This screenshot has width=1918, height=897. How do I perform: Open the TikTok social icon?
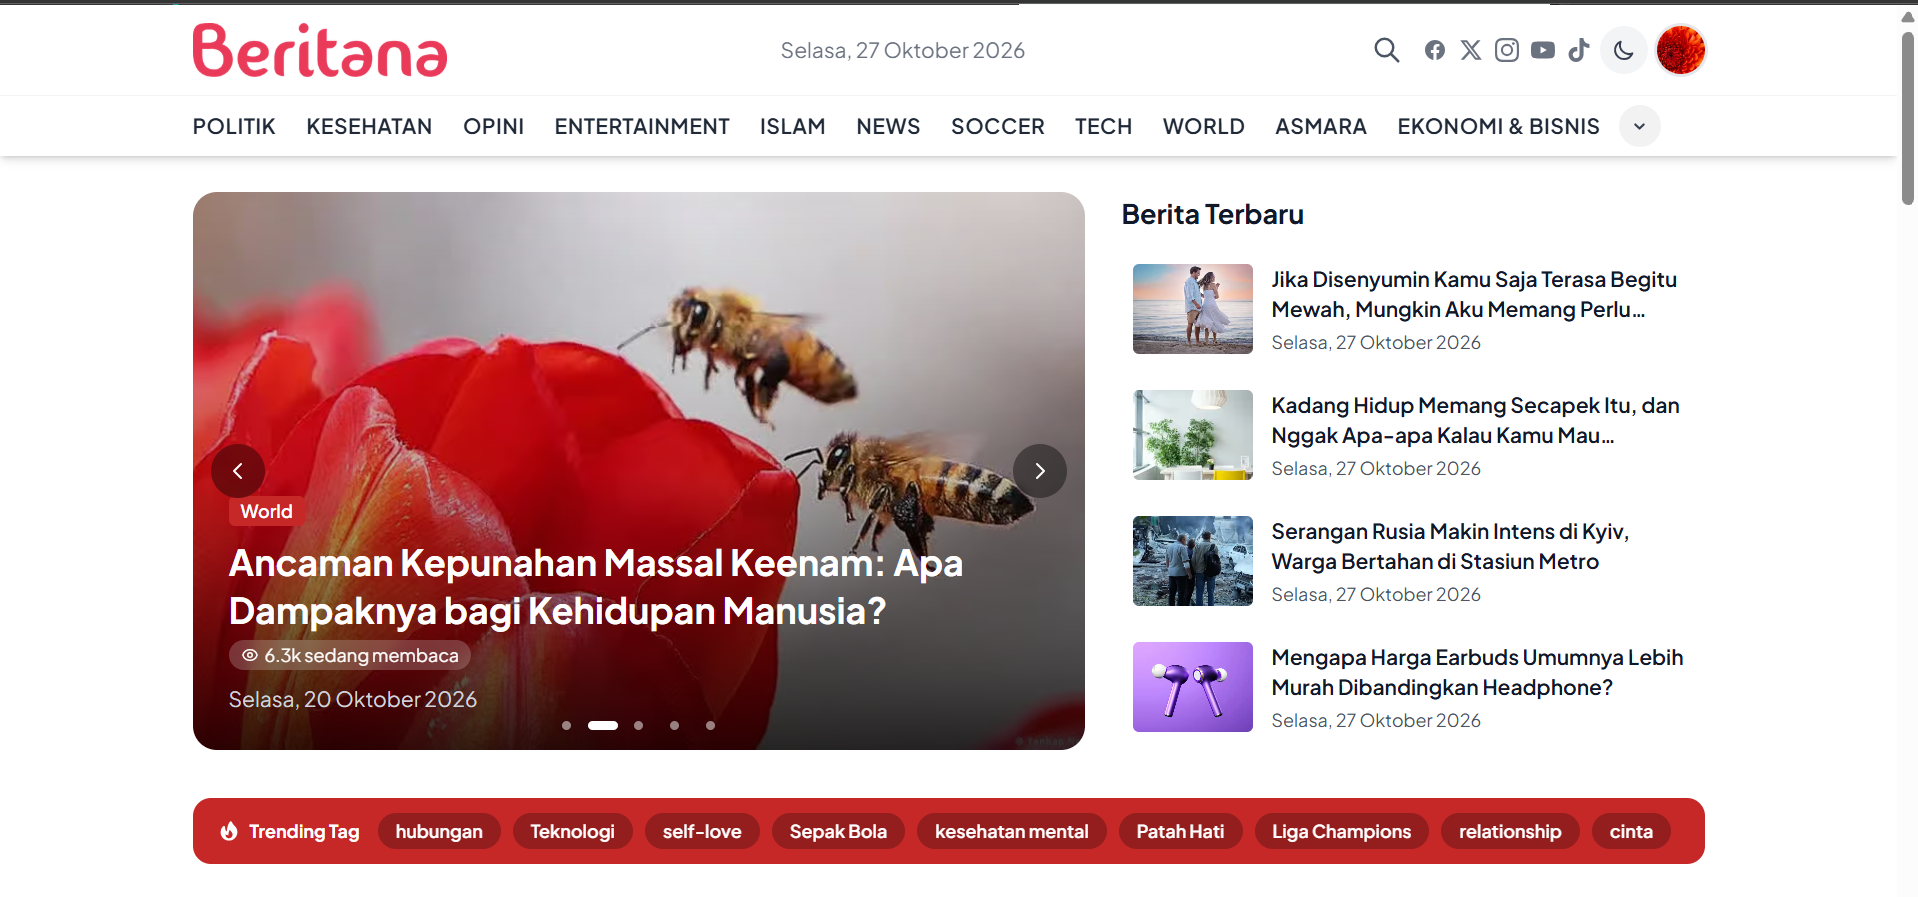tap(1579, 50)
